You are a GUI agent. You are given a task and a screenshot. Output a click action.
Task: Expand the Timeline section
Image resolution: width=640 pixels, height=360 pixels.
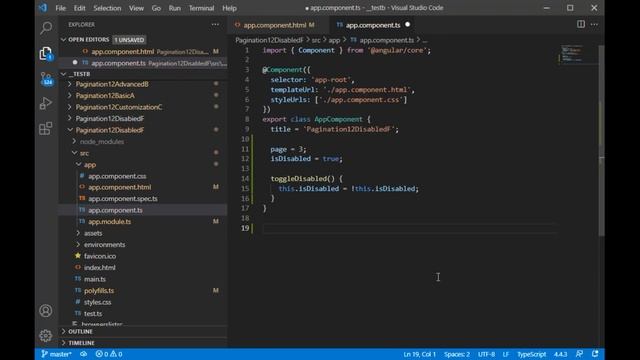click(81, 343)
